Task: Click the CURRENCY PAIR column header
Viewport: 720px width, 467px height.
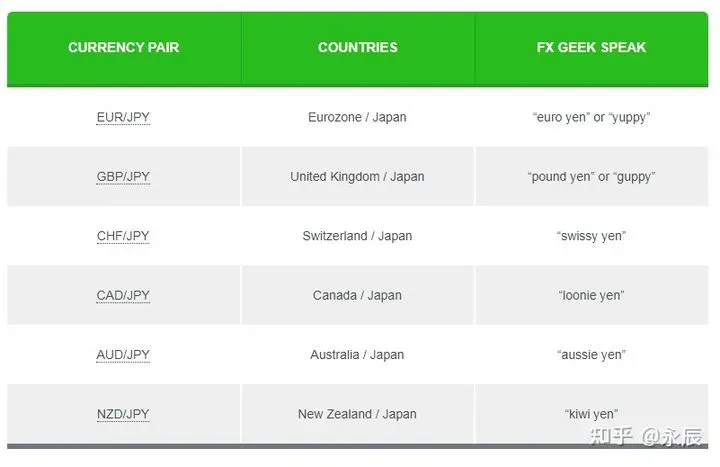Action: [x=123, y=47]
